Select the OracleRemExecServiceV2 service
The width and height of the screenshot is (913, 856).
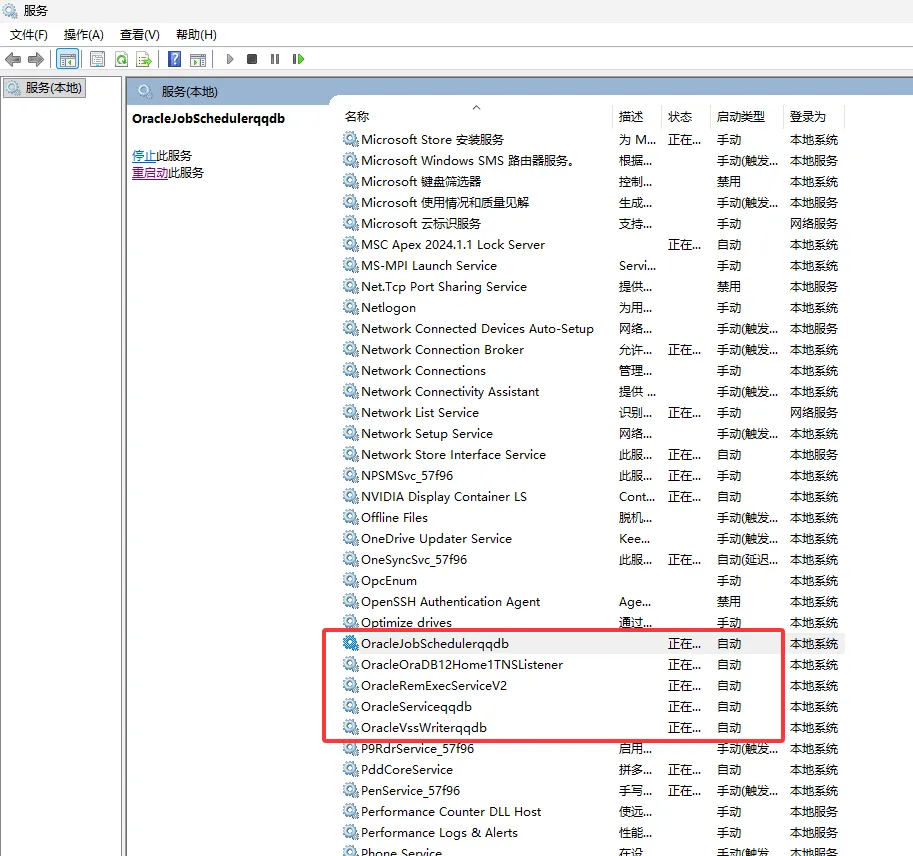[x=591, y=685]
